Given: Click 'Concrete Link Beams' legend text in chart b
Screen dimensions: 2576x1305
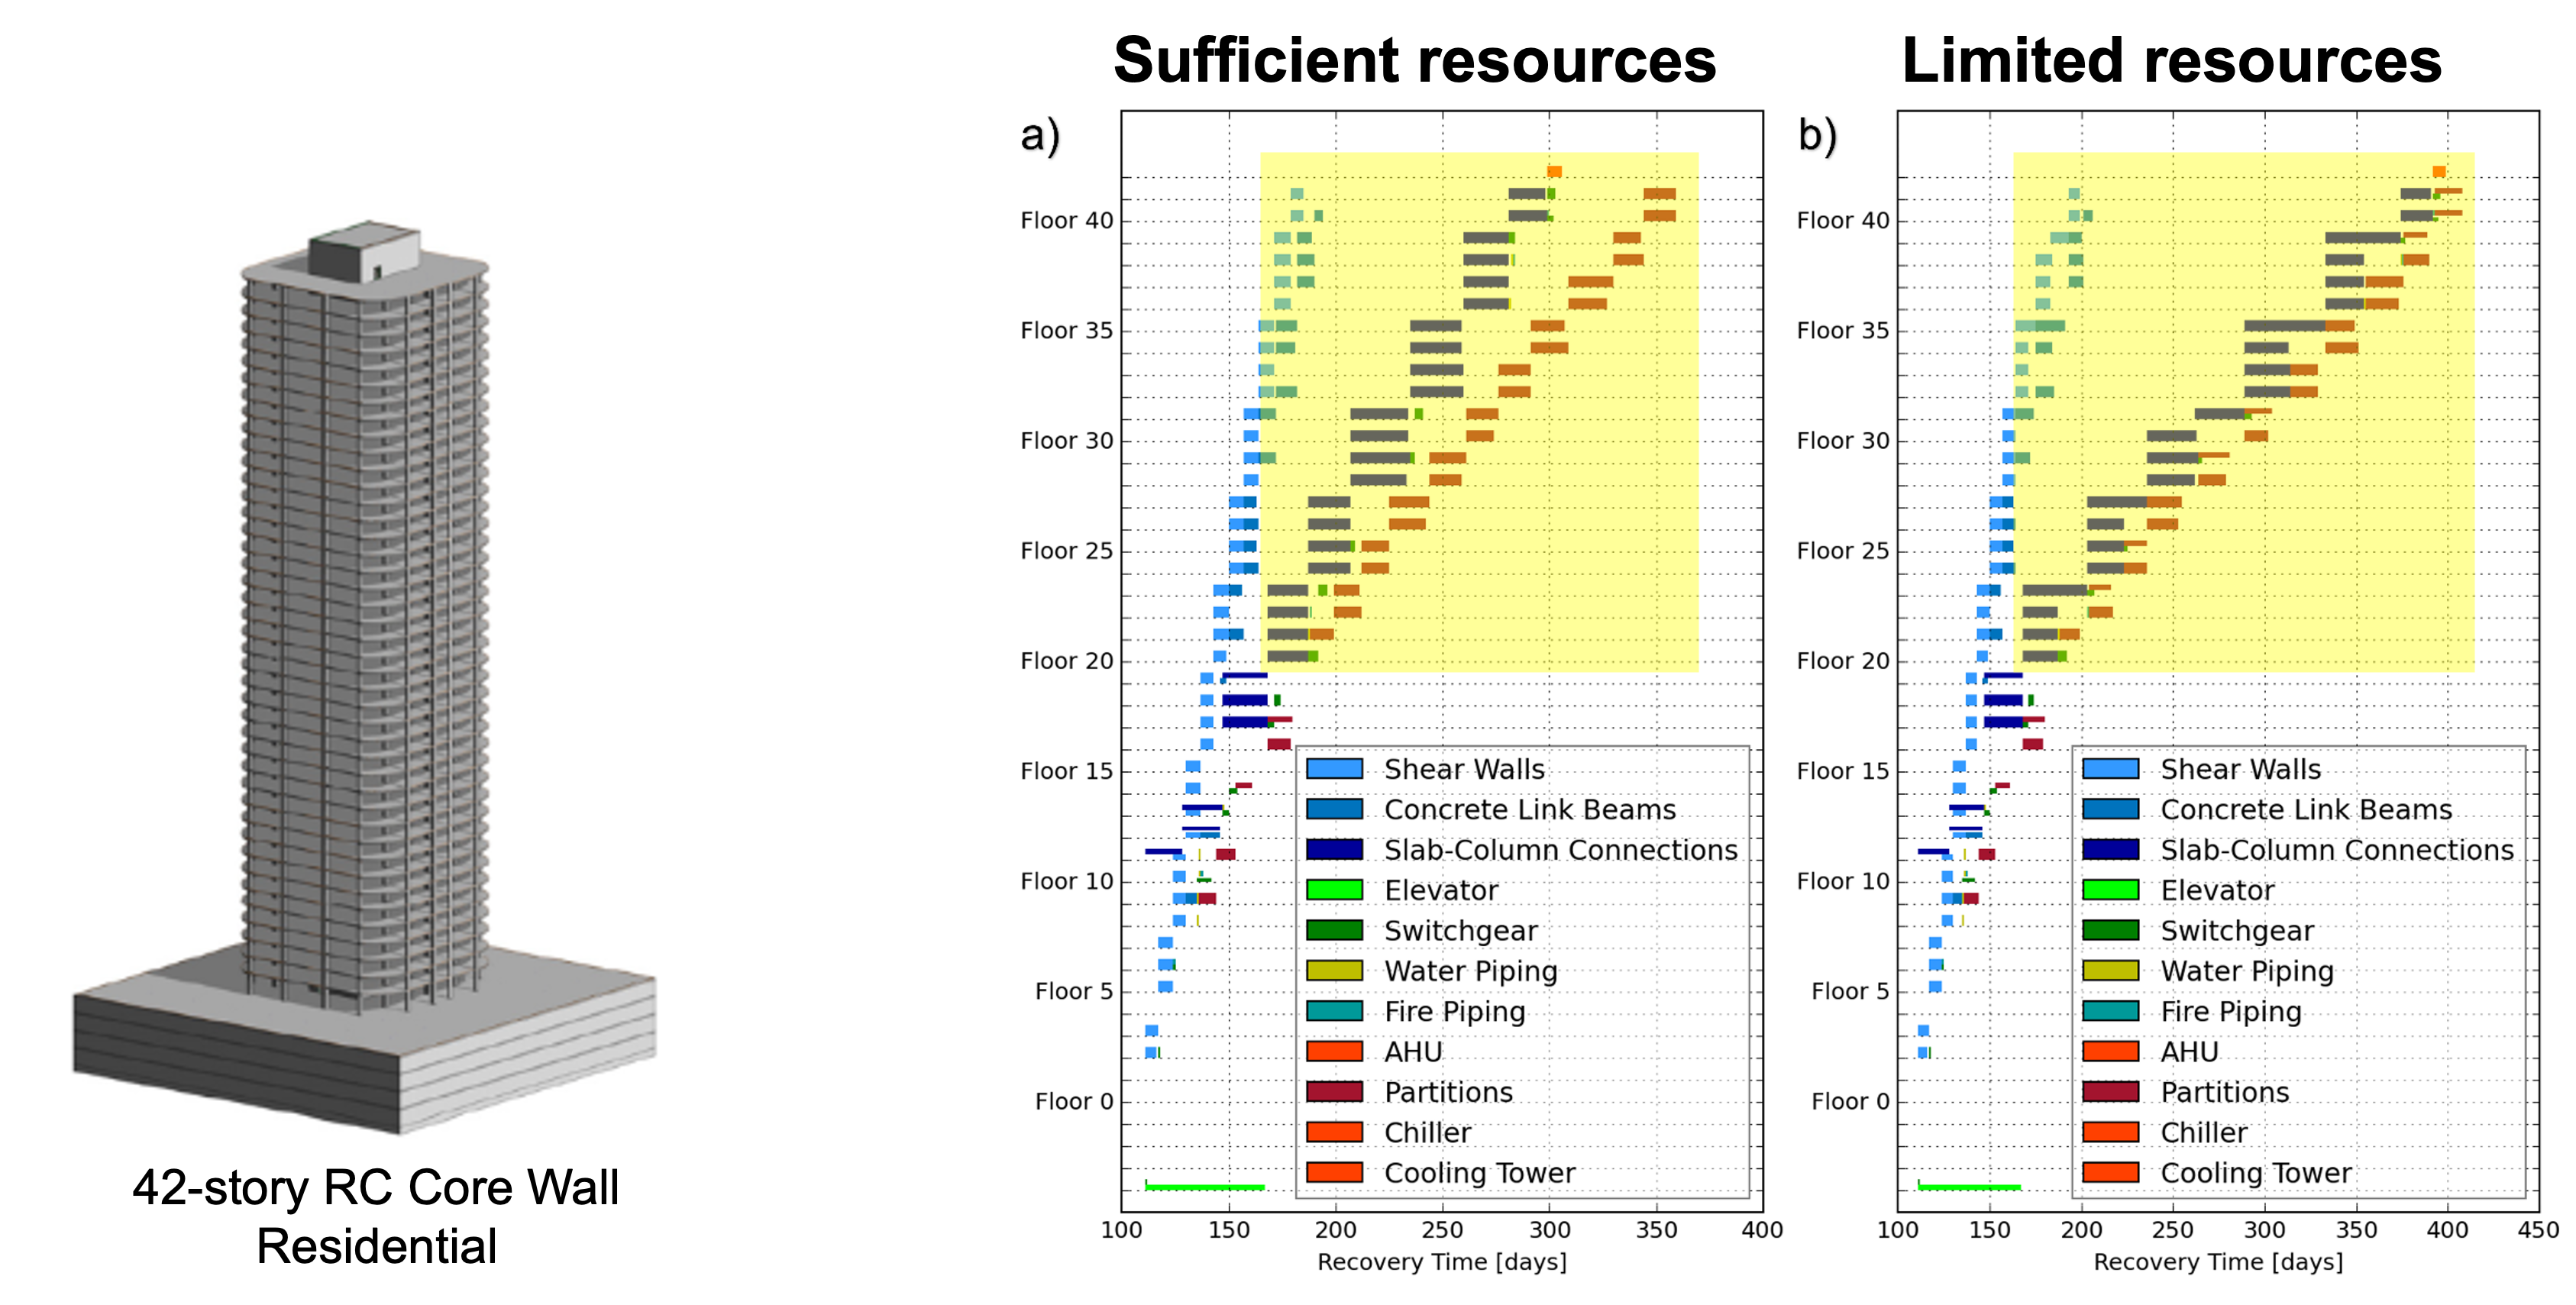Looking at the screenshot, I should (x=2306, y=809).
